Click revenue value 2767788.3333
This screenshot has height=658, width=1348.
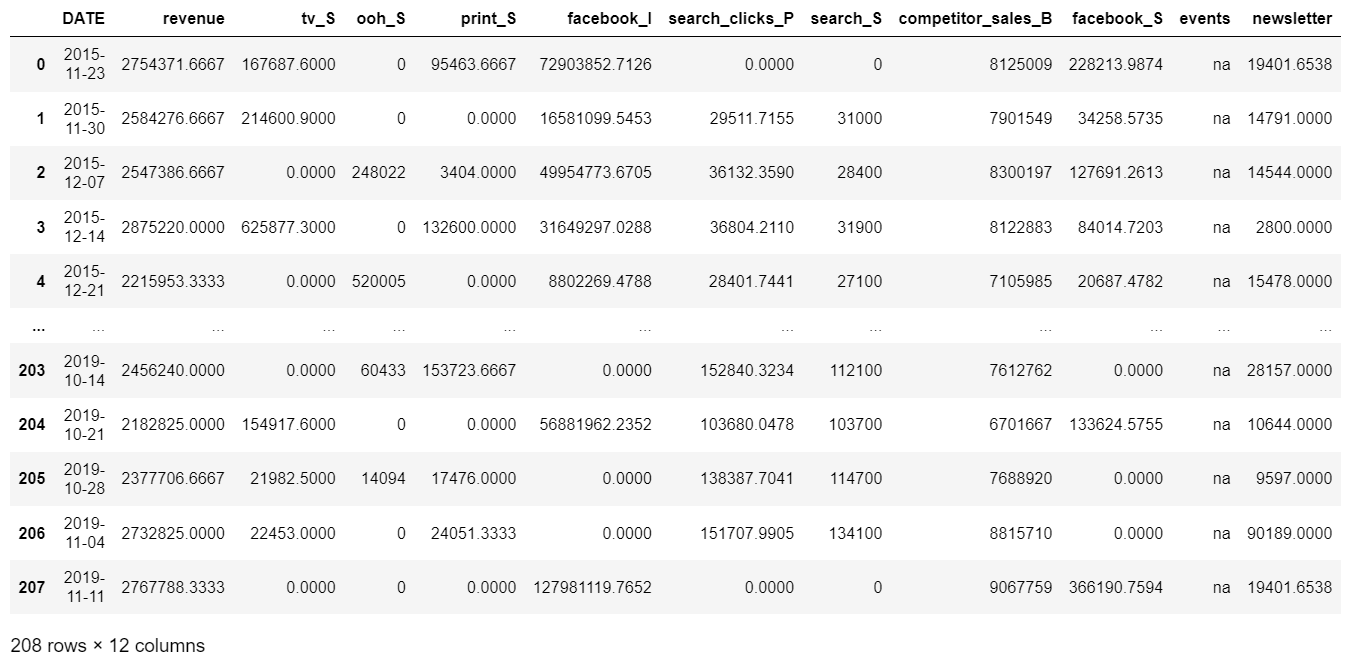tap(173, 587)
